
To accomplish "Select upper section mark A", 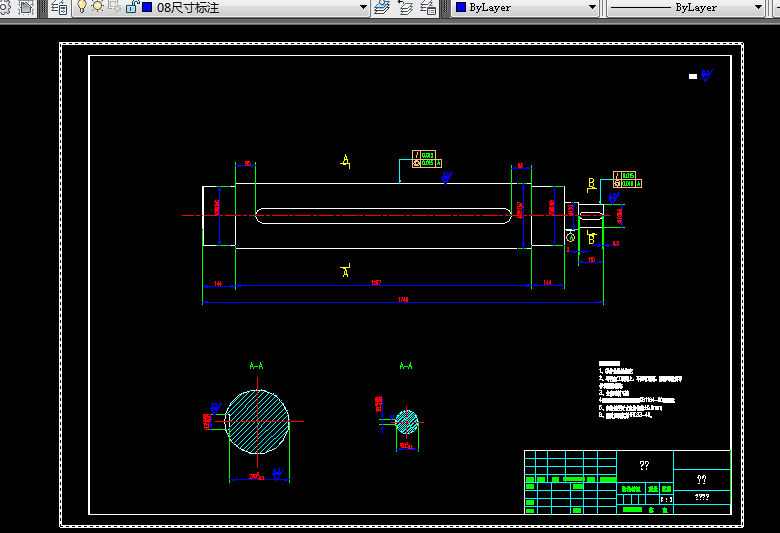I will (x=346, y=161).
